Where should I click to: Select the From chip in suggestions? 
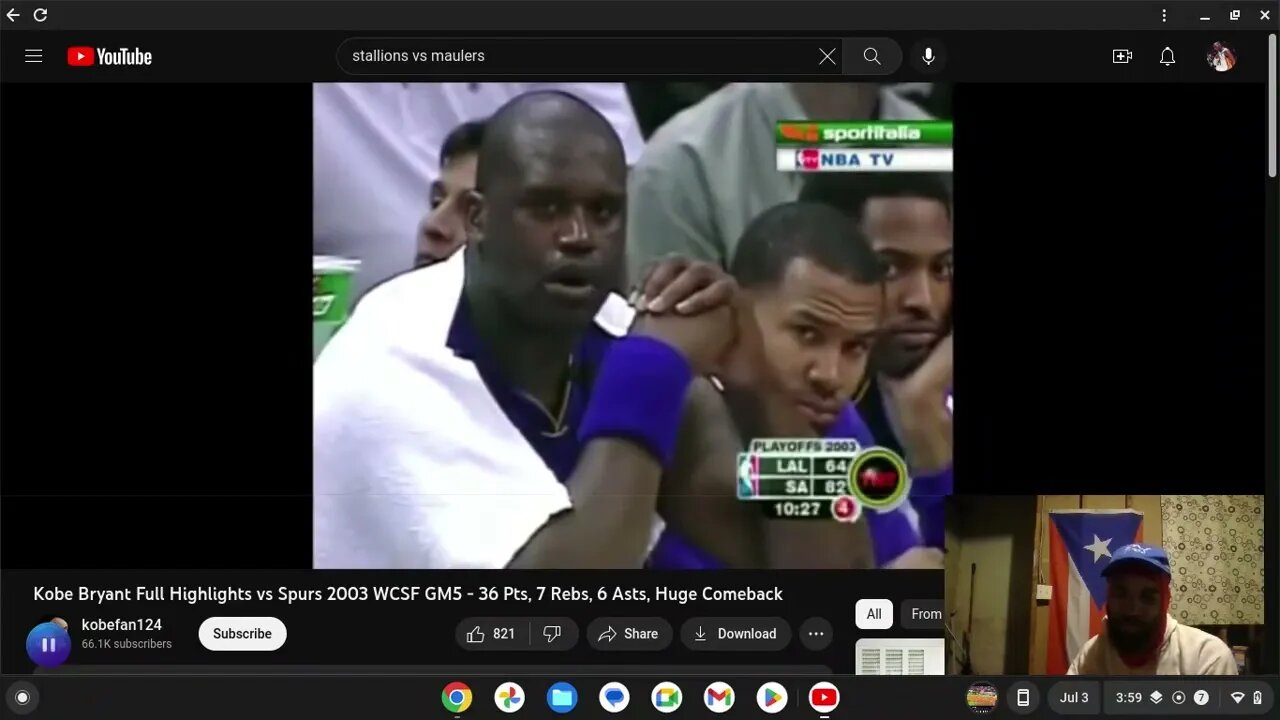[x=924, y=614]
